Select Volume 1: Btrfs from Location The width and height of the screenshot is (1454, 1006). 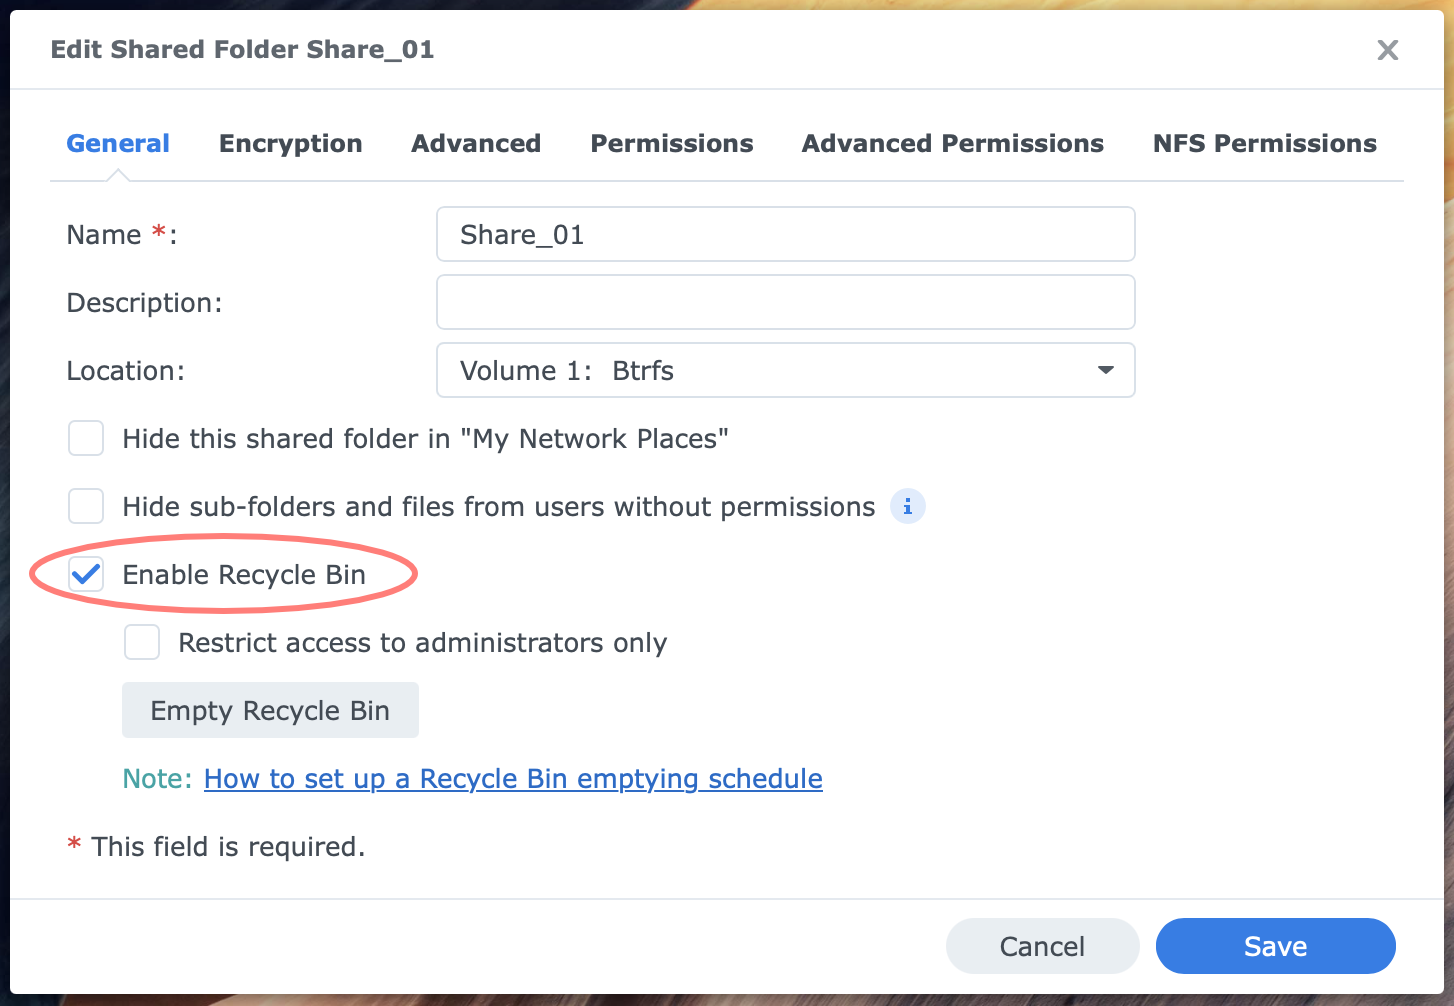pyautogui.click(x=785, y=370)
